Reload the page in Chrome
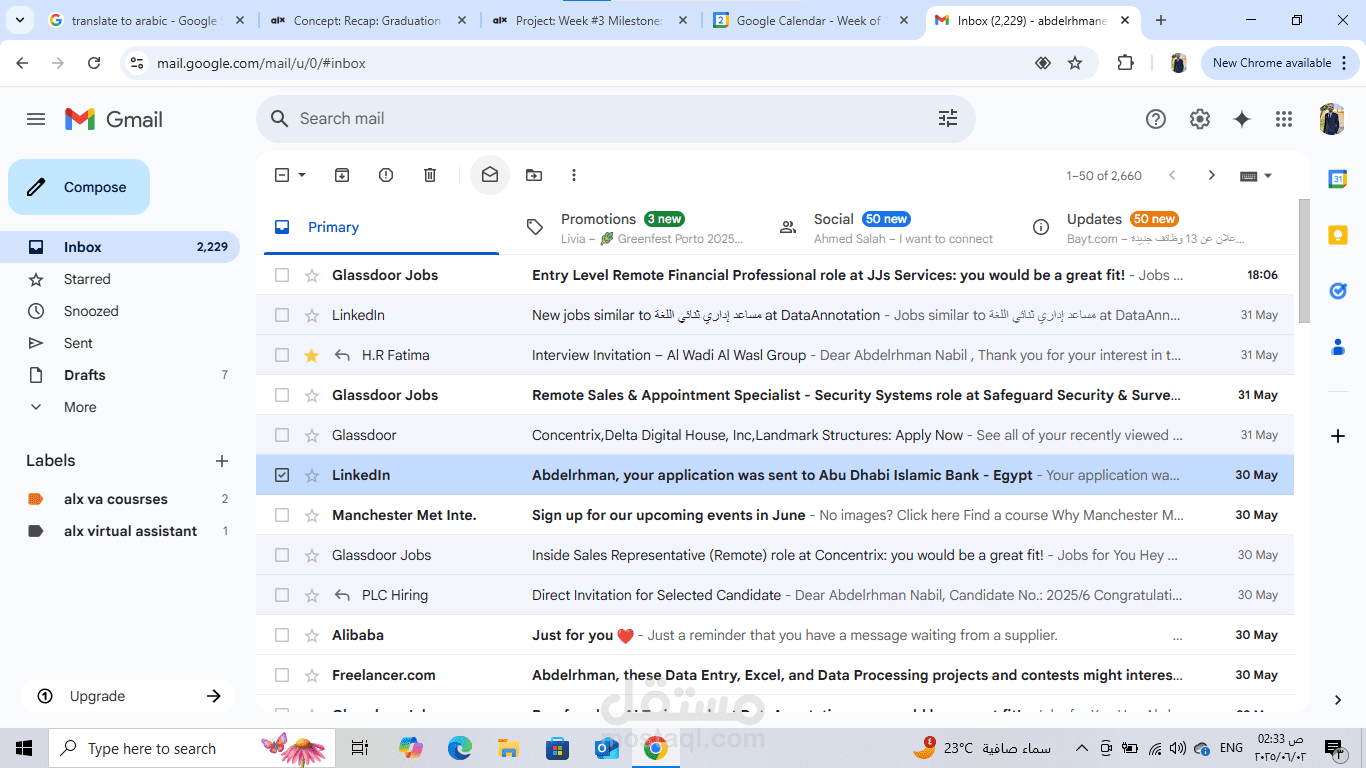The width and height of the screenshot is (1366, 768). point(94,63)
